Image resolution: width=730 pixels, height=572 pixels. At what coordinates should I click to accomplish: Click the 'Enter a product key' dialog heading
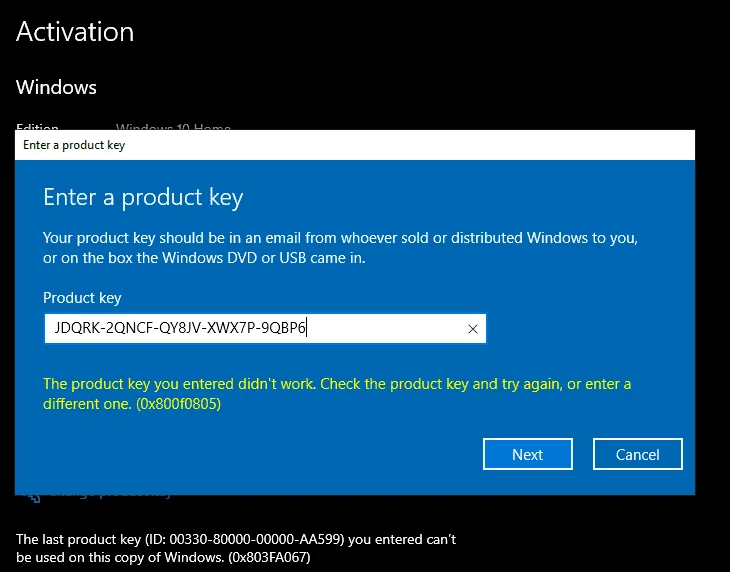[143, 197]
